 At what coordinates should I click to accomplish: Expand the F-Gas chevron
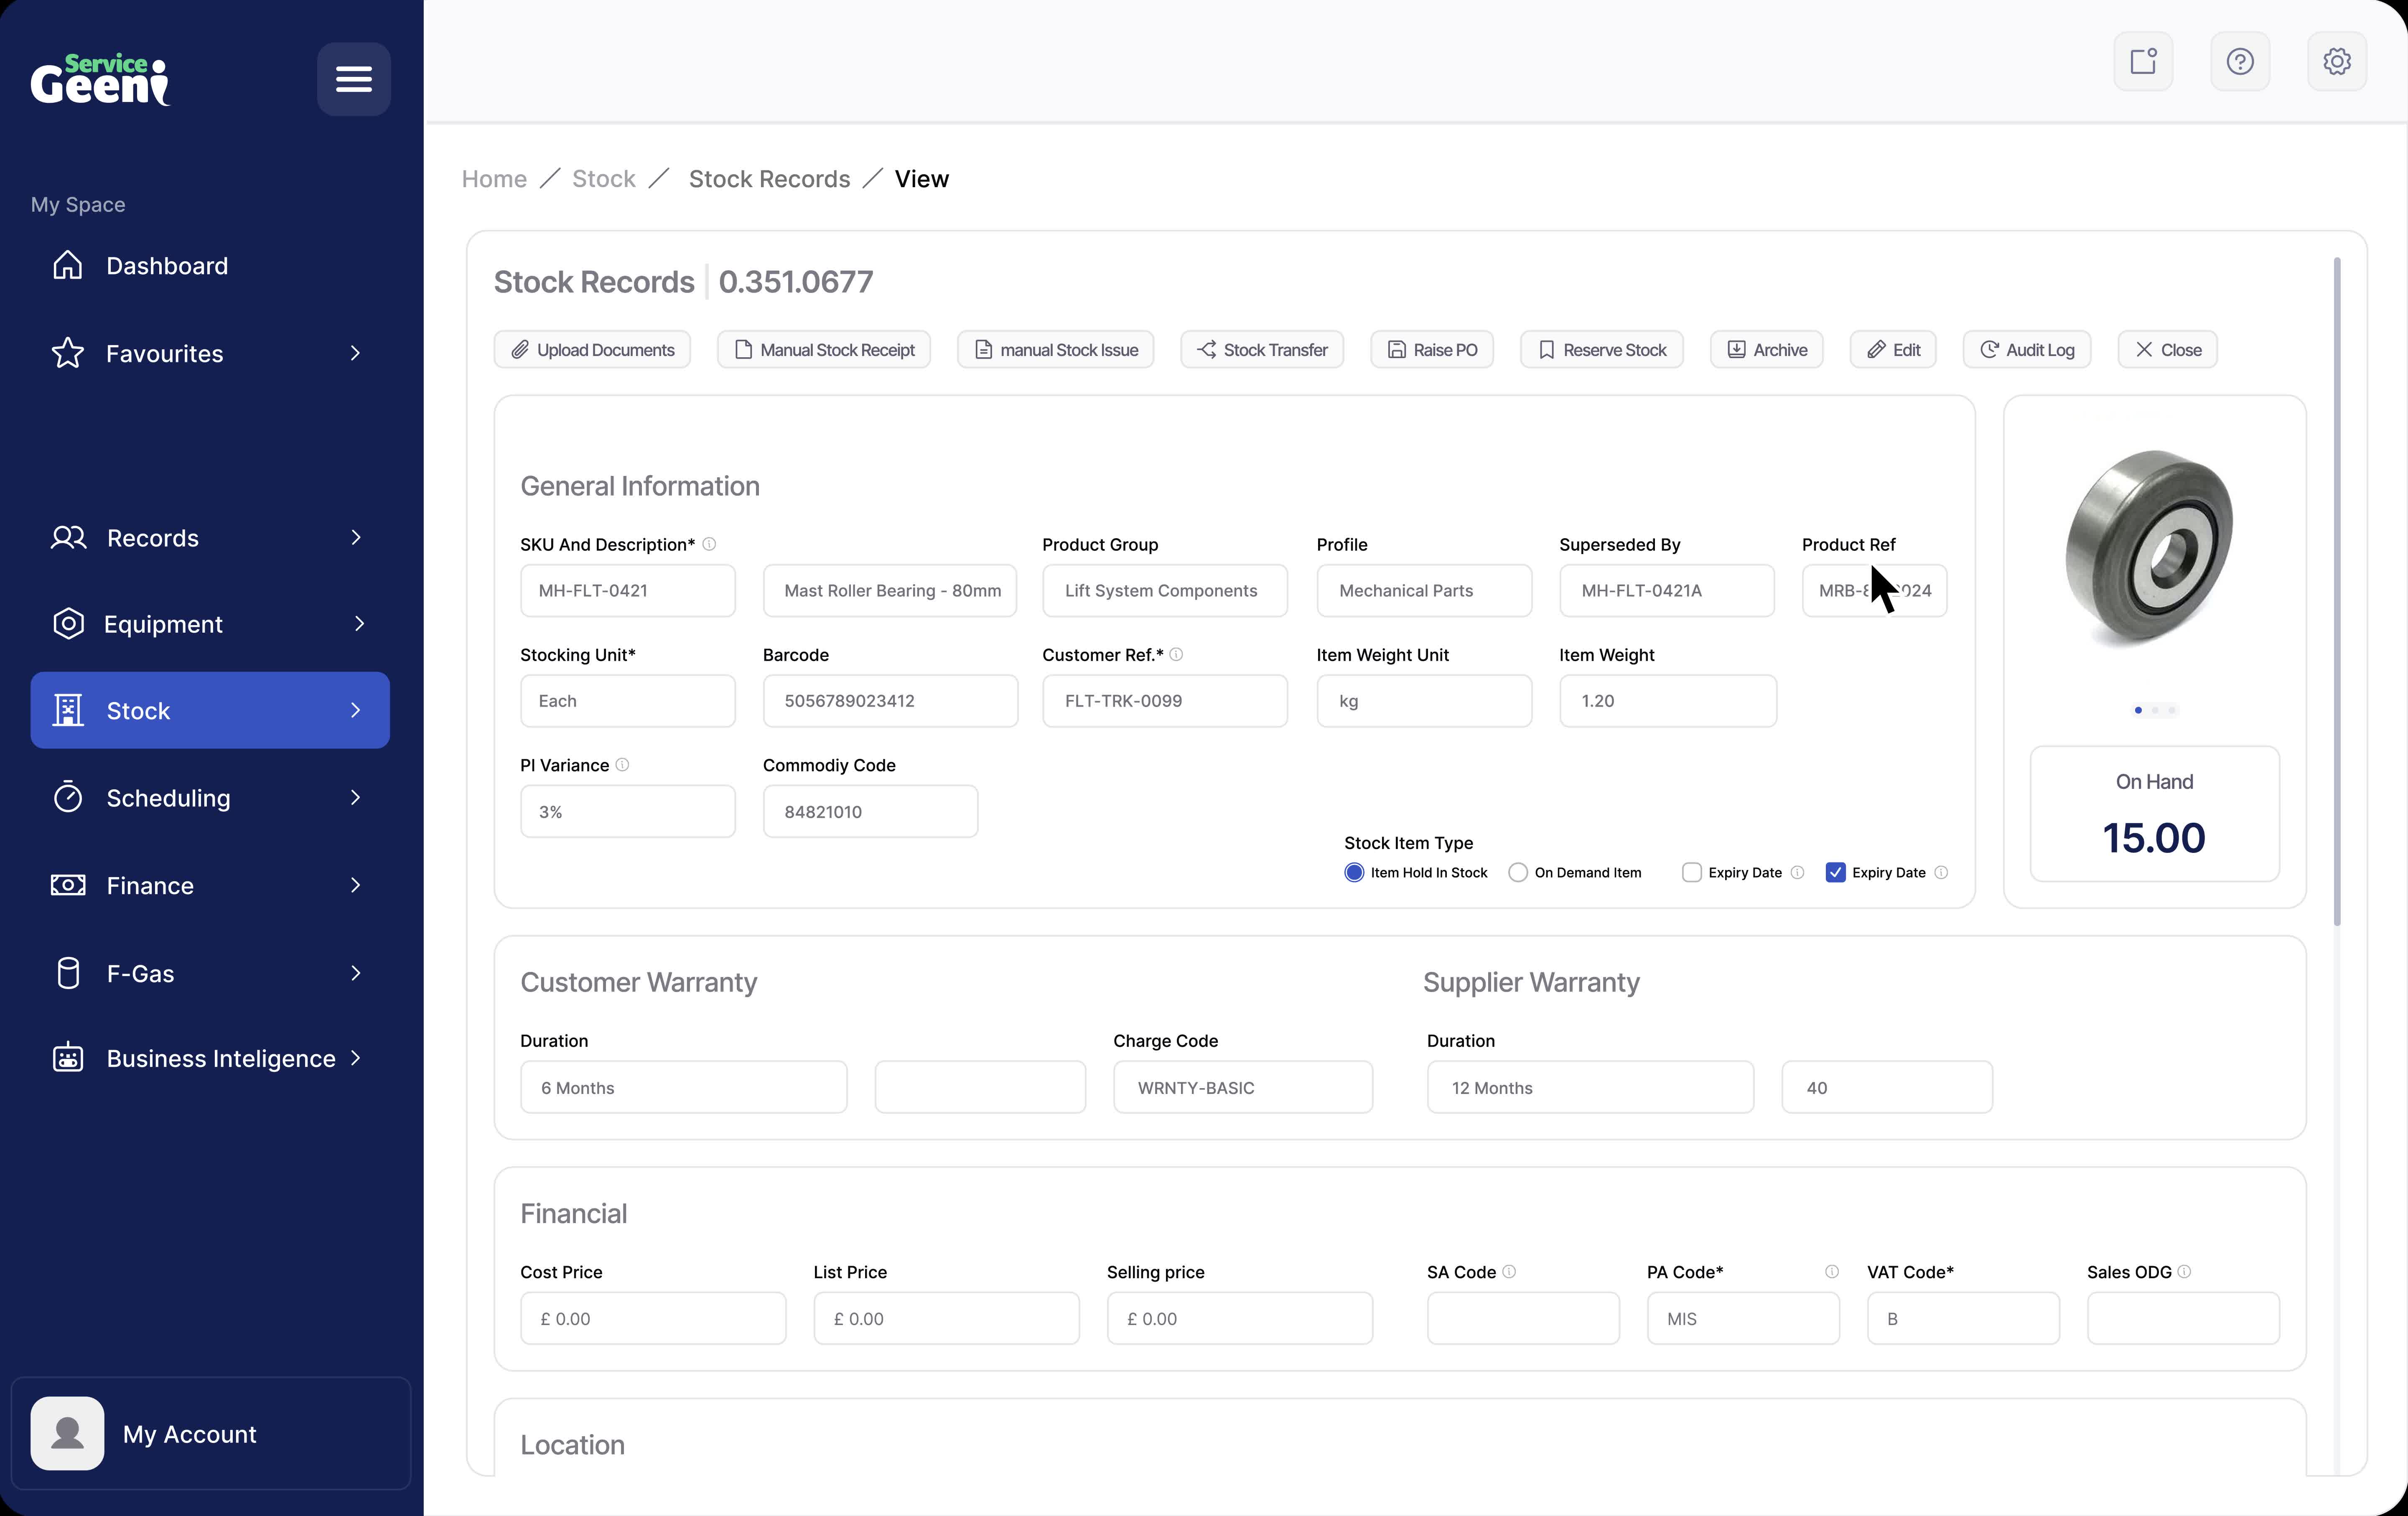(355, 973)
